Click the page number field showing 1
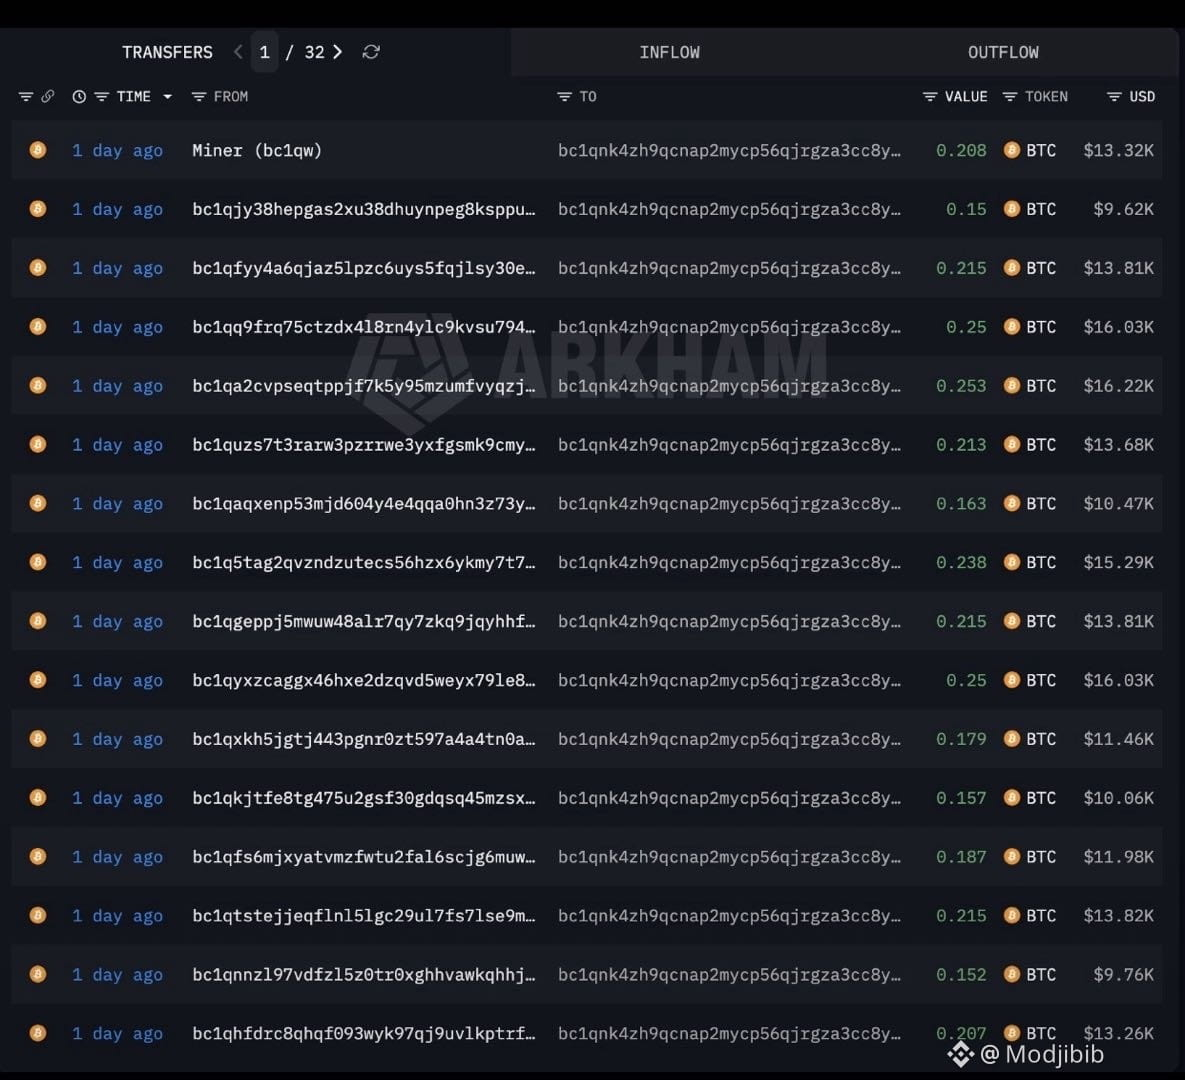The image size is (1185, 1080). (265, 52)
